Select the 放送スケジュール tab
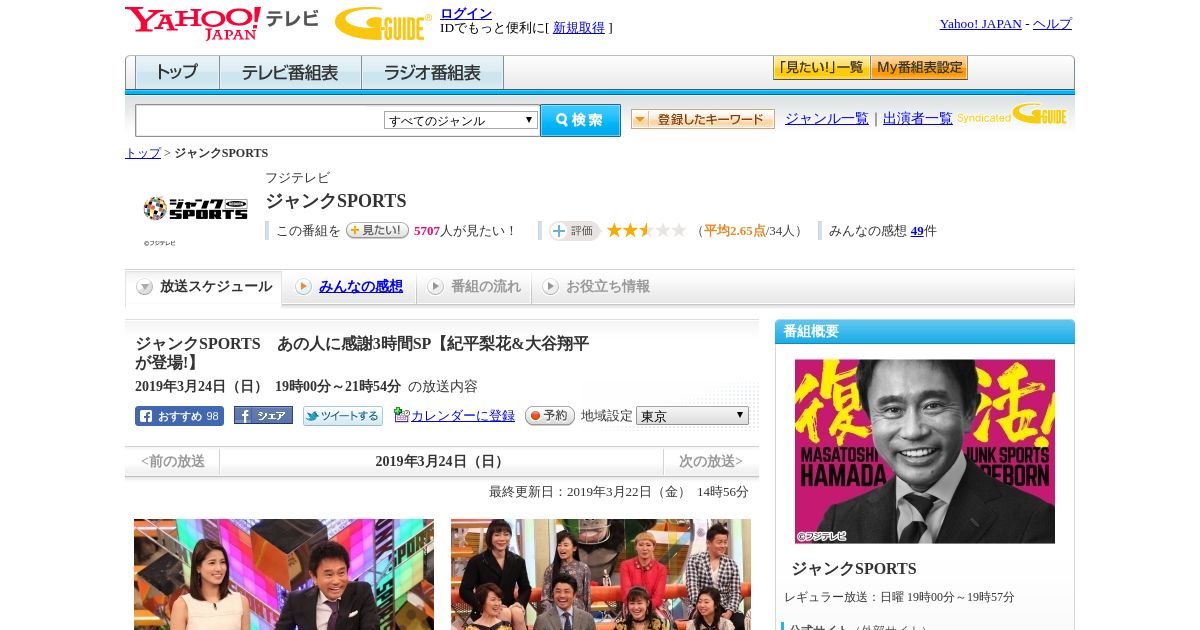Image resolution: width=1200 pixels, height=630 pixels. tap(204, 287)
